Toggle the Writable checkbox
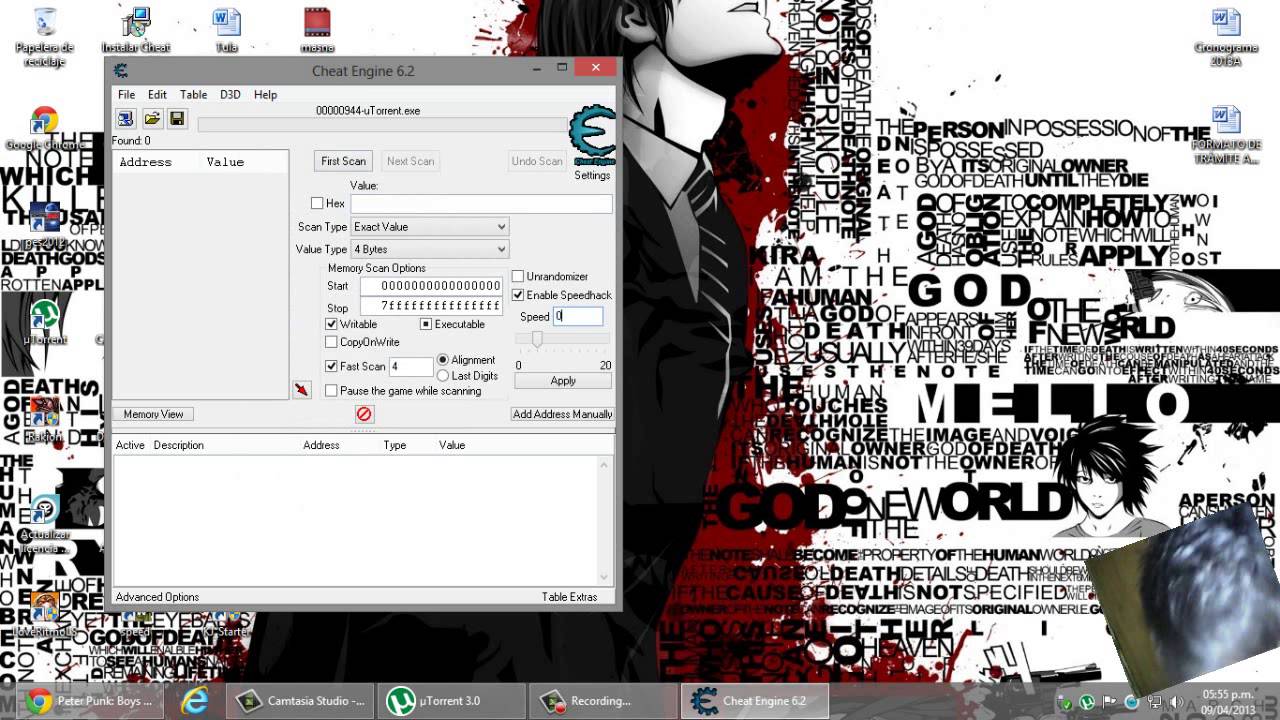The image size is (1280, 720). [x=332, y=324]
